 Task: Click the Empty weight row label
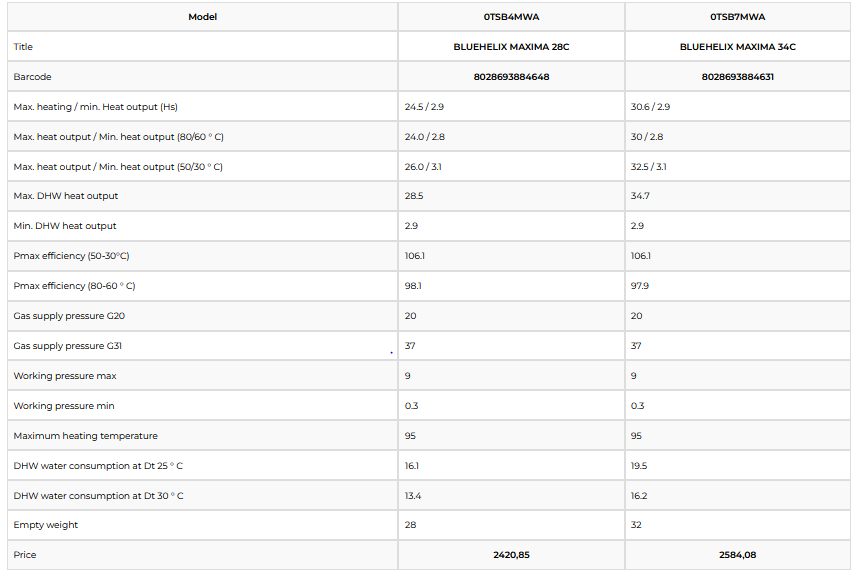point(45,525)
